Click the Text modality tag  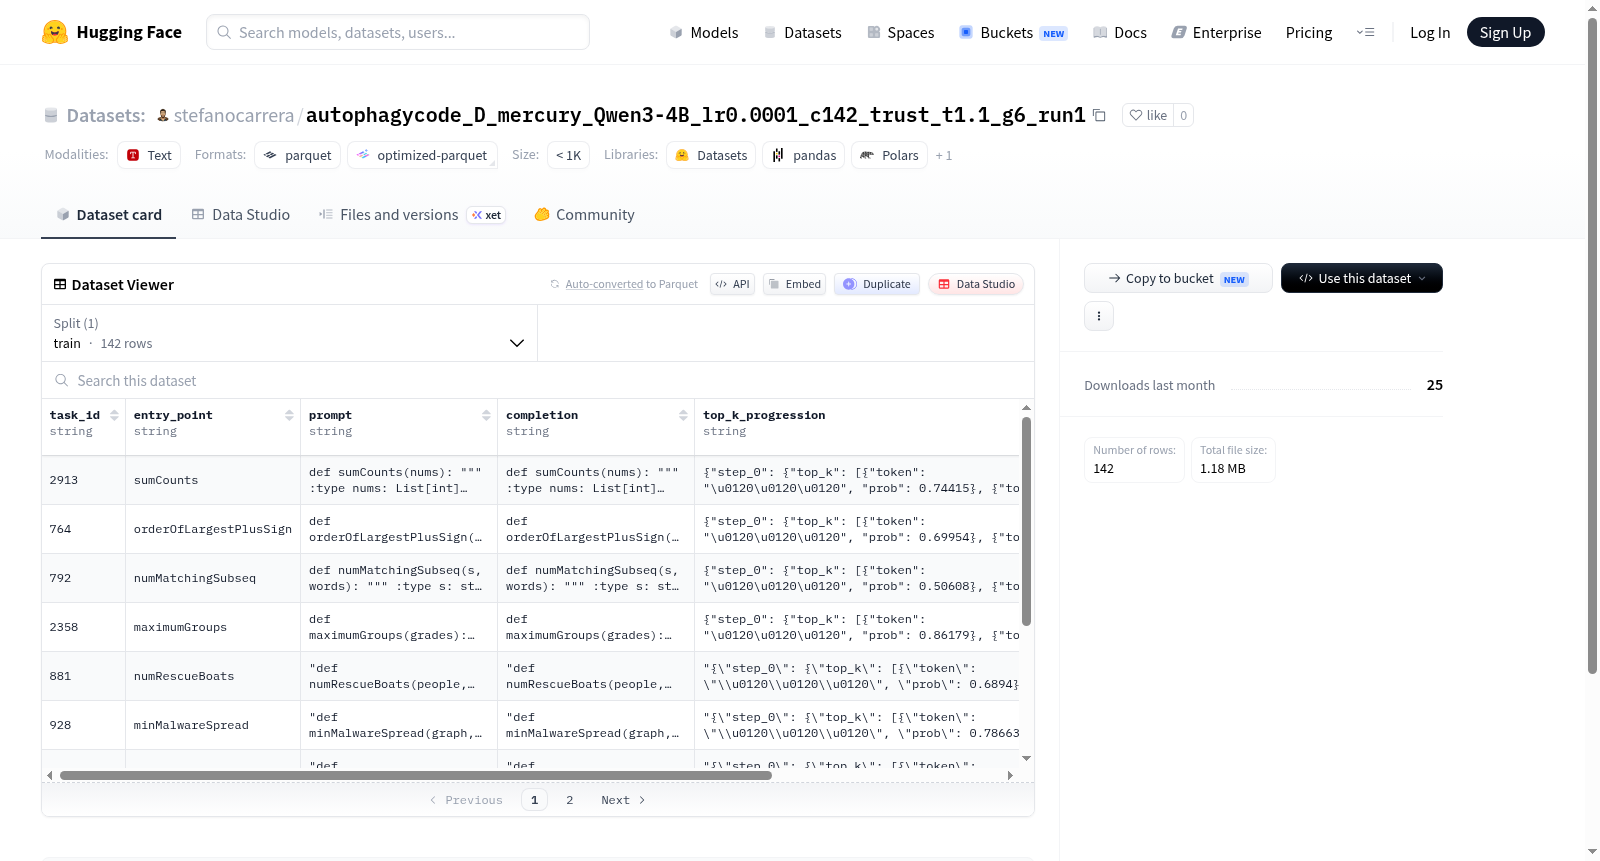pos(149,155)
